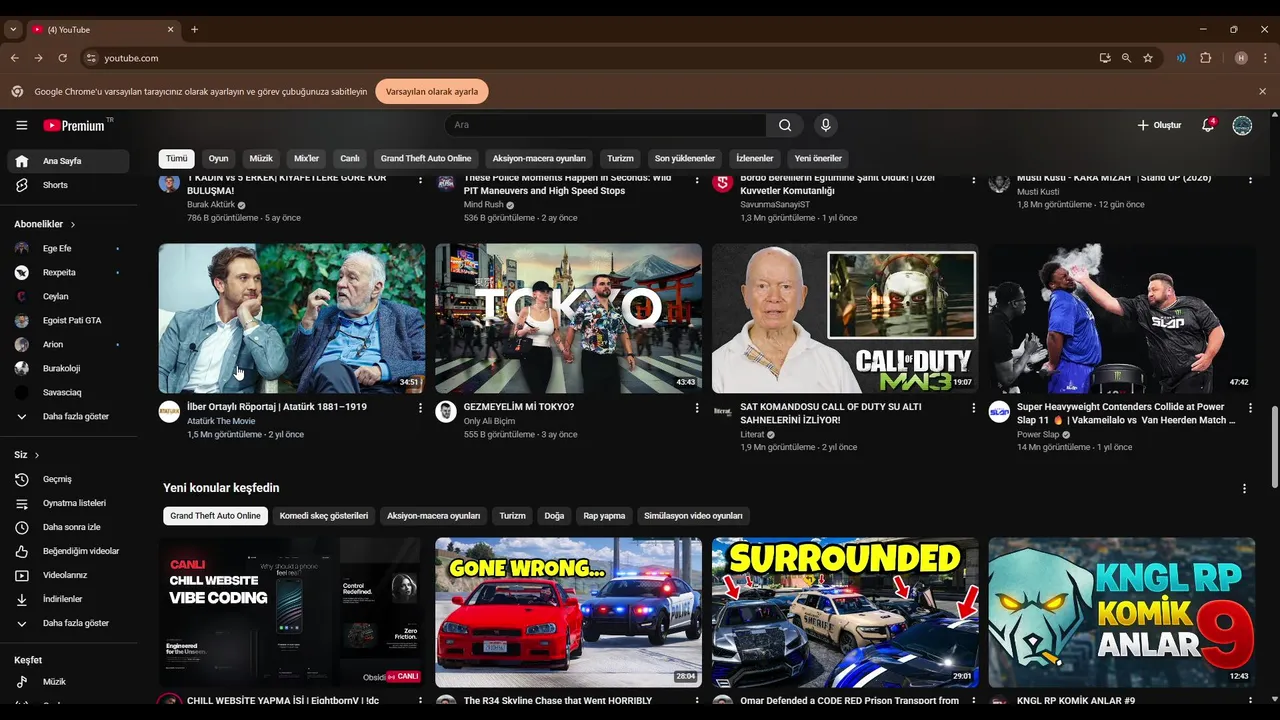Screen dimensions: 1280x720
Task: Select the Oyun filter chip
Action: pyautogui.click(x=218, y=158)
